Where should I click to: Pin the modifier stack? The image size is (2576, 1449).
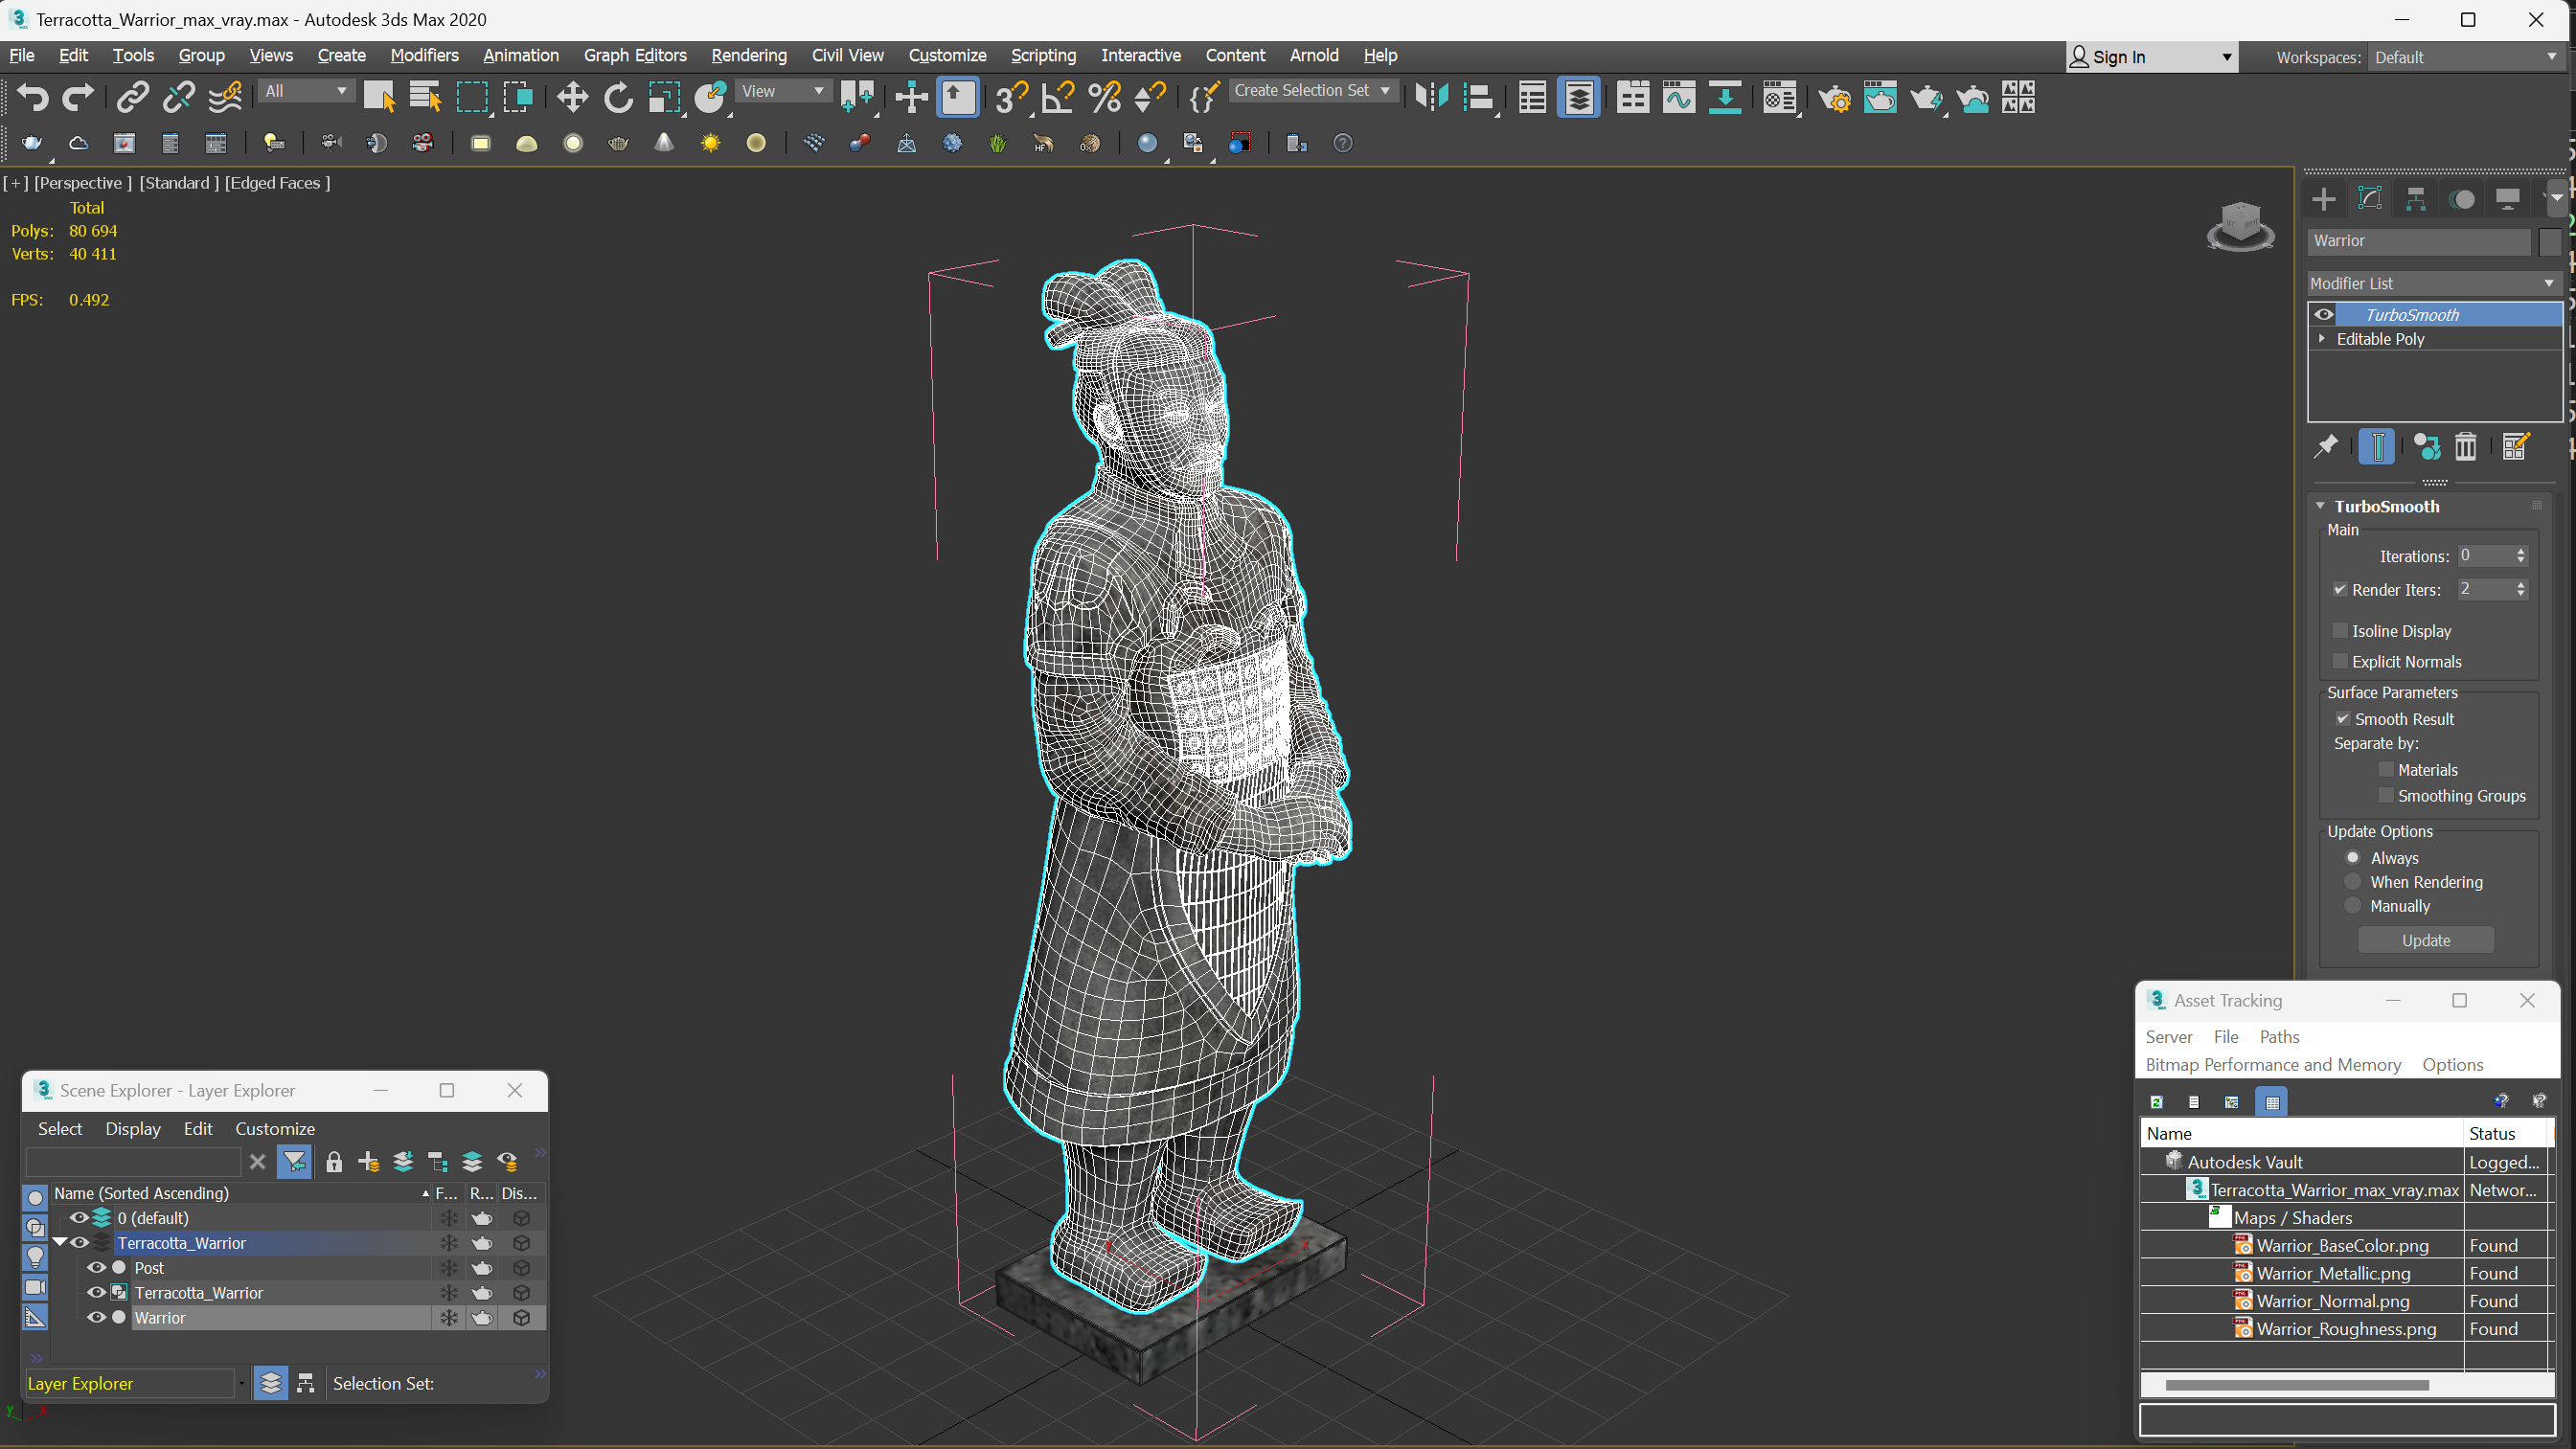2325,446
